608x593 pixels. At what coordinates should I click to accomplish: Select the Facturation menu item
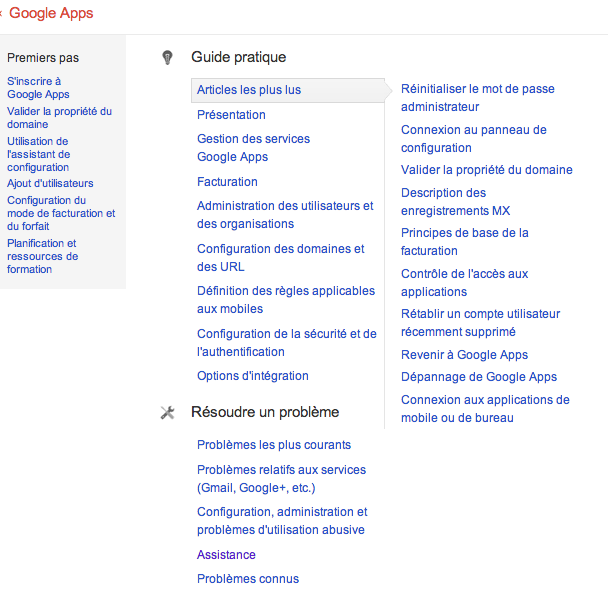click(x=227, y=182)
